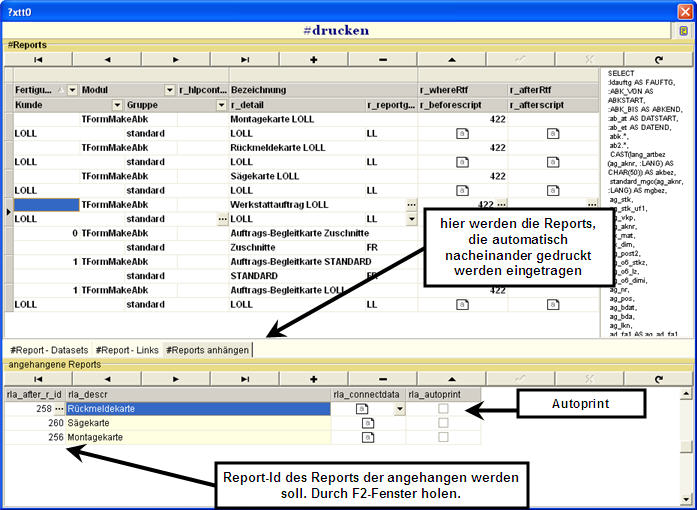
Task: Click next record arrow in Reports toolbar
Action: tap(176, 60)
